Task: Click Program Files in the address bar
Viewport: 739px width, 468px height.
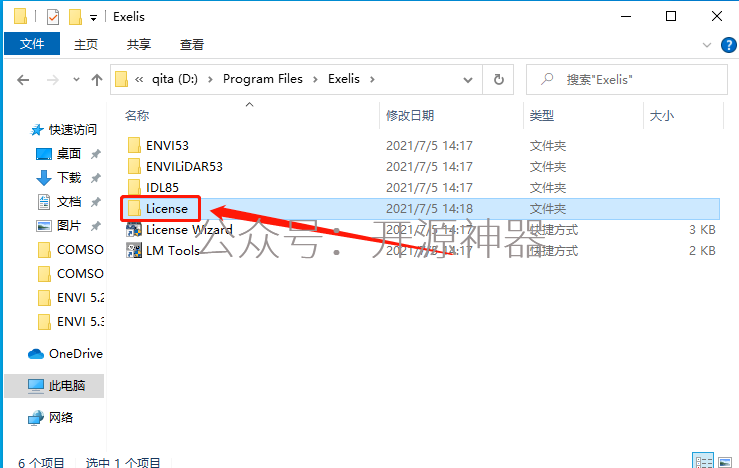Action: click(x=263, y=79)
